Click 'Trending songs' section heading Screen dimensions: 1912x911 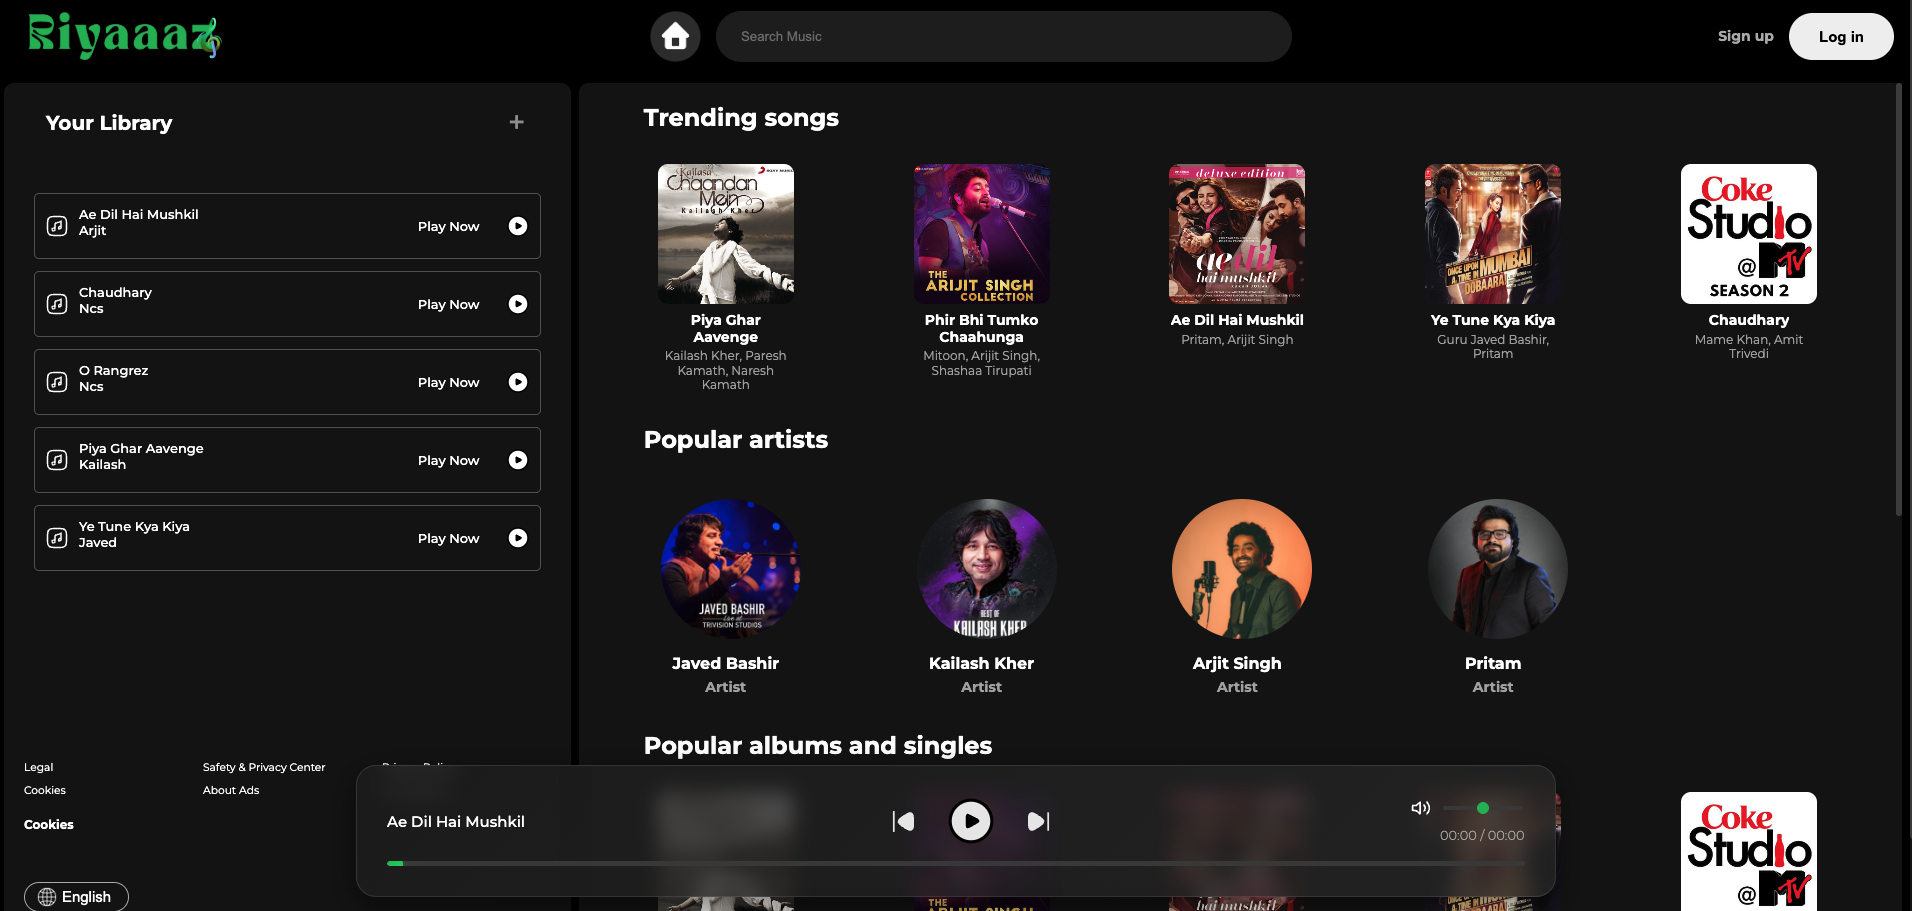click(x=741, y=118)
